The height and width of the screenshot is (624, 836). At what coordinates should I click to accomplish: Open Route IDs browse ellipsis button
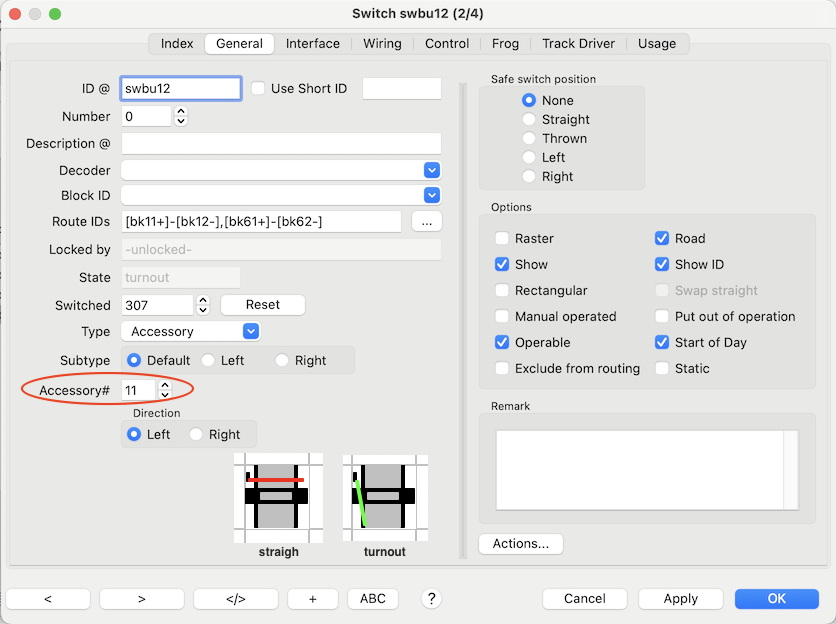pyautogui.click(x=426, y=222)
